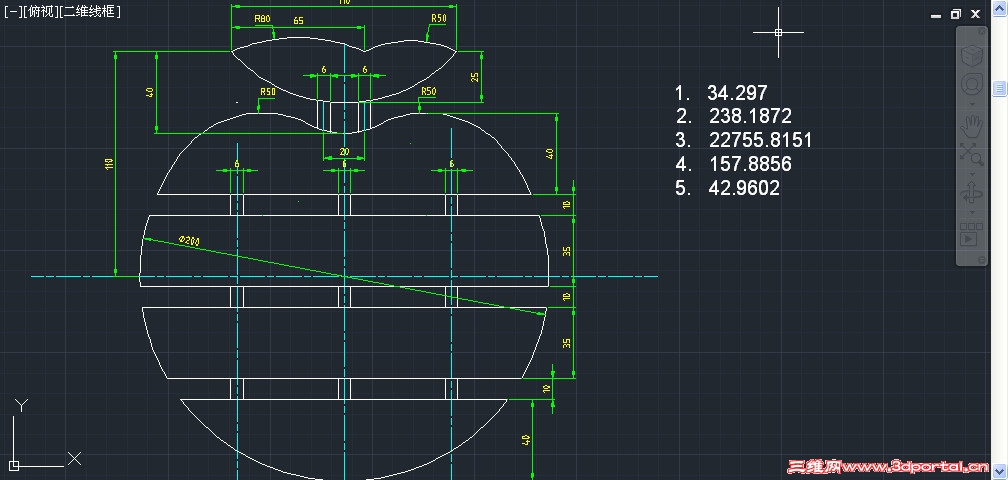Select the R80 radius dimension text
The height and width of the screenshot is (480, 1008).
point(262,19)
